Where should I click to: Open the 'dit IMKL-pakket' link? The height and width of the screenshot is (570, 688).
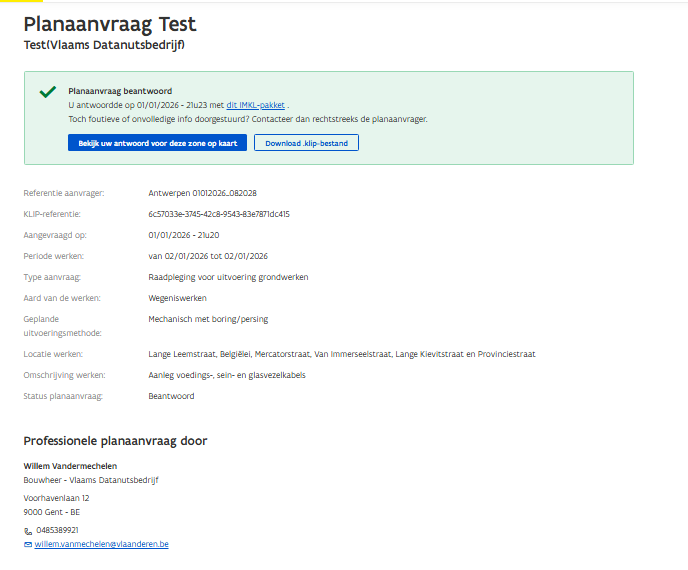coord(255,105)
